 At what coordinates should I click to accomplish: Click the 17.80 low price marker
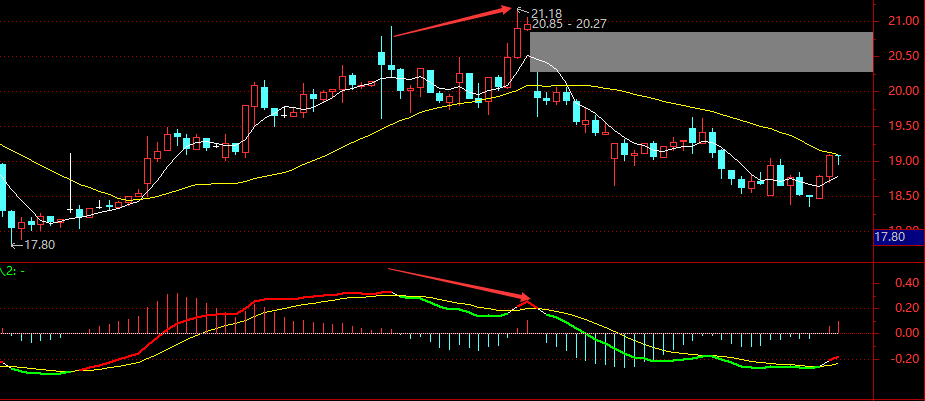[38, 243]
